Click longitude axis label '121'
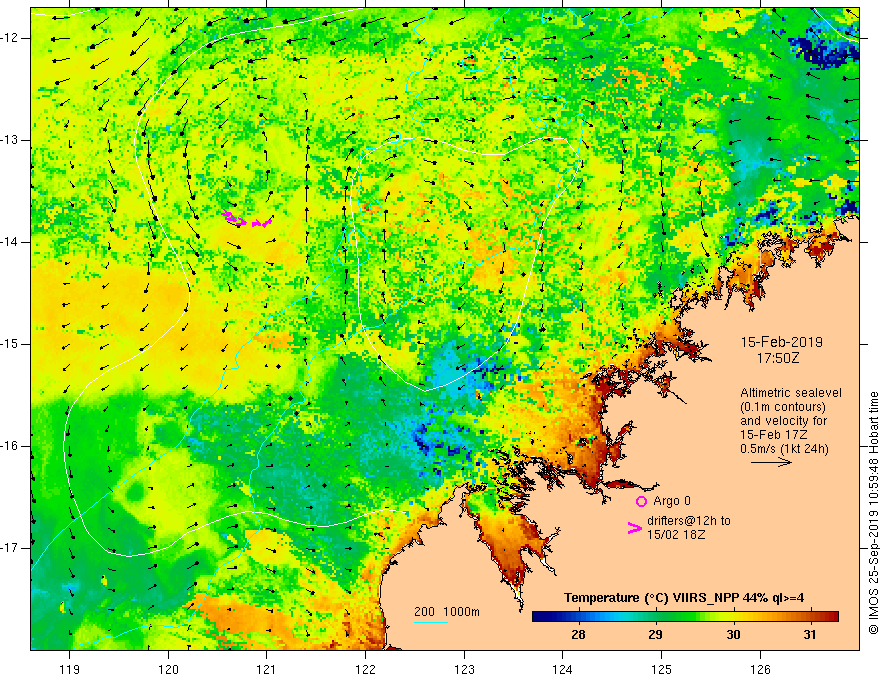This screenshot has width=880, height=680. point(267,669)
